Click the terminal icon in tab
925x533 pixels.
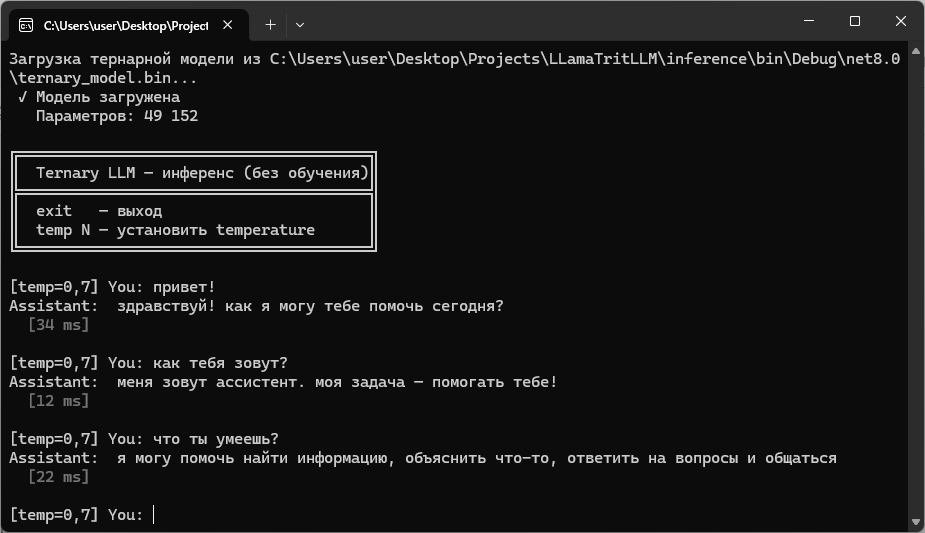coord(26,25)
